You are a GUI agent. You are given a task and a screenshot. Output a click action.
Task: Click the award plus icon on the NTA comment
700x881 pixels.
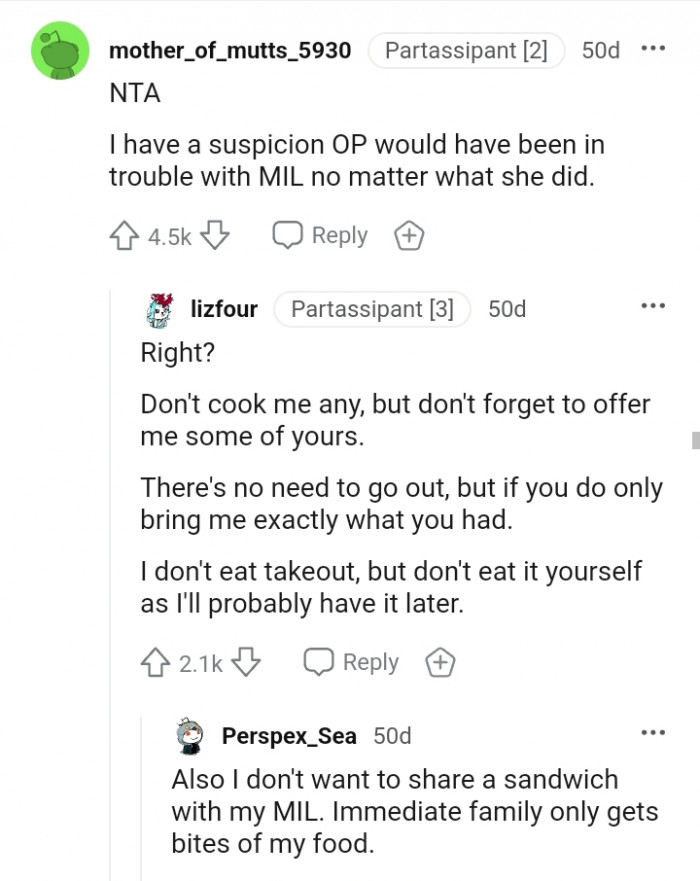pyautogui.click(x=408, y=236)
